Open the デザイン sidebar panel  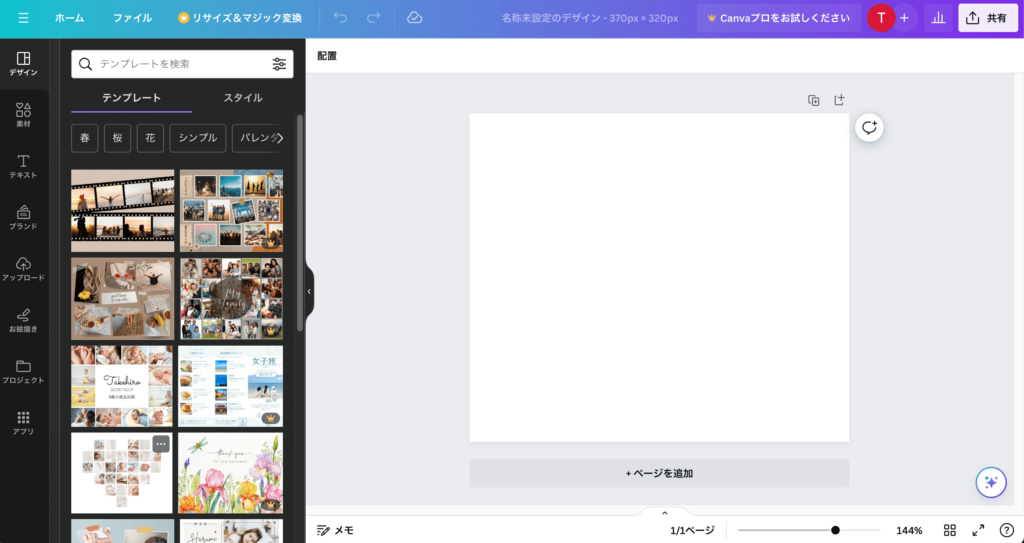point(24,64)
